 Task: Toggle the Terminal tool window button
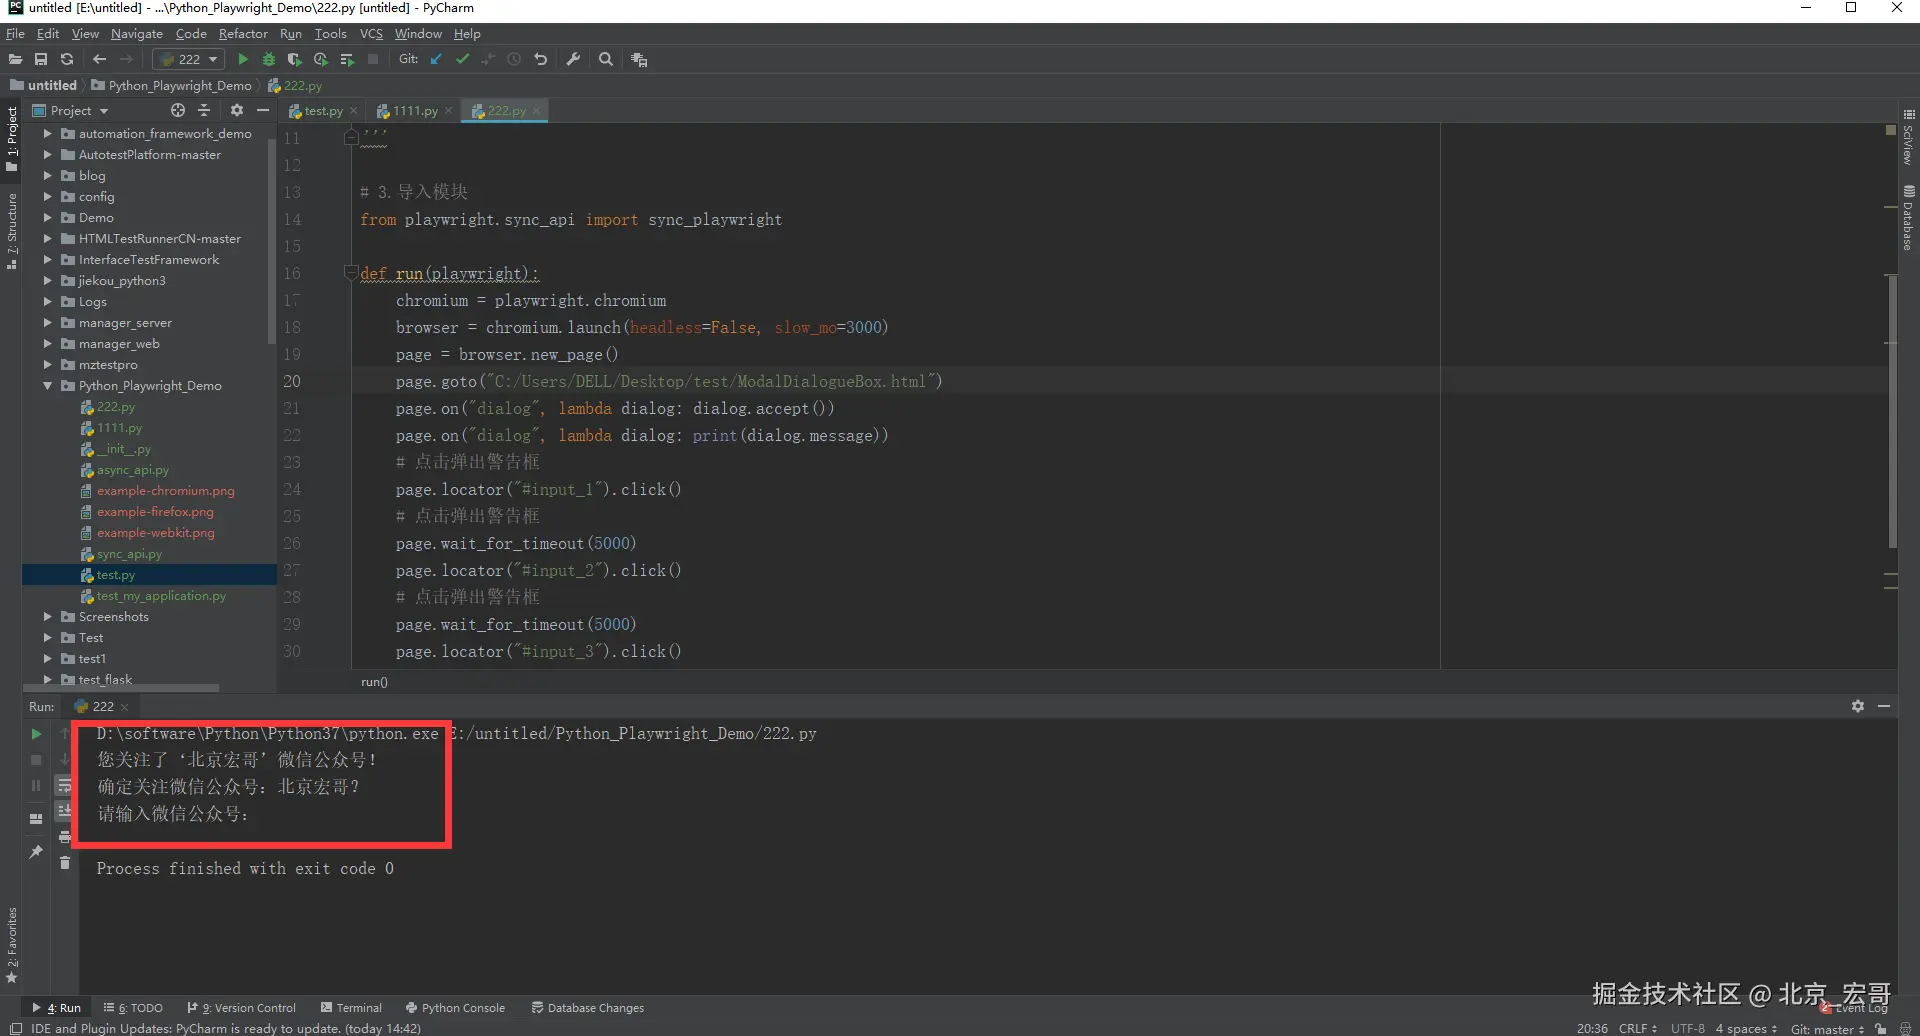pos(351,1008)
